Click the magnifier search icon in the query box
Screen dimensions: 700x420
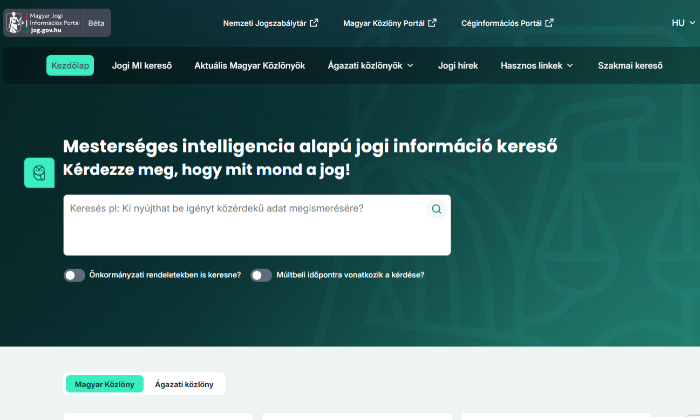436,209
